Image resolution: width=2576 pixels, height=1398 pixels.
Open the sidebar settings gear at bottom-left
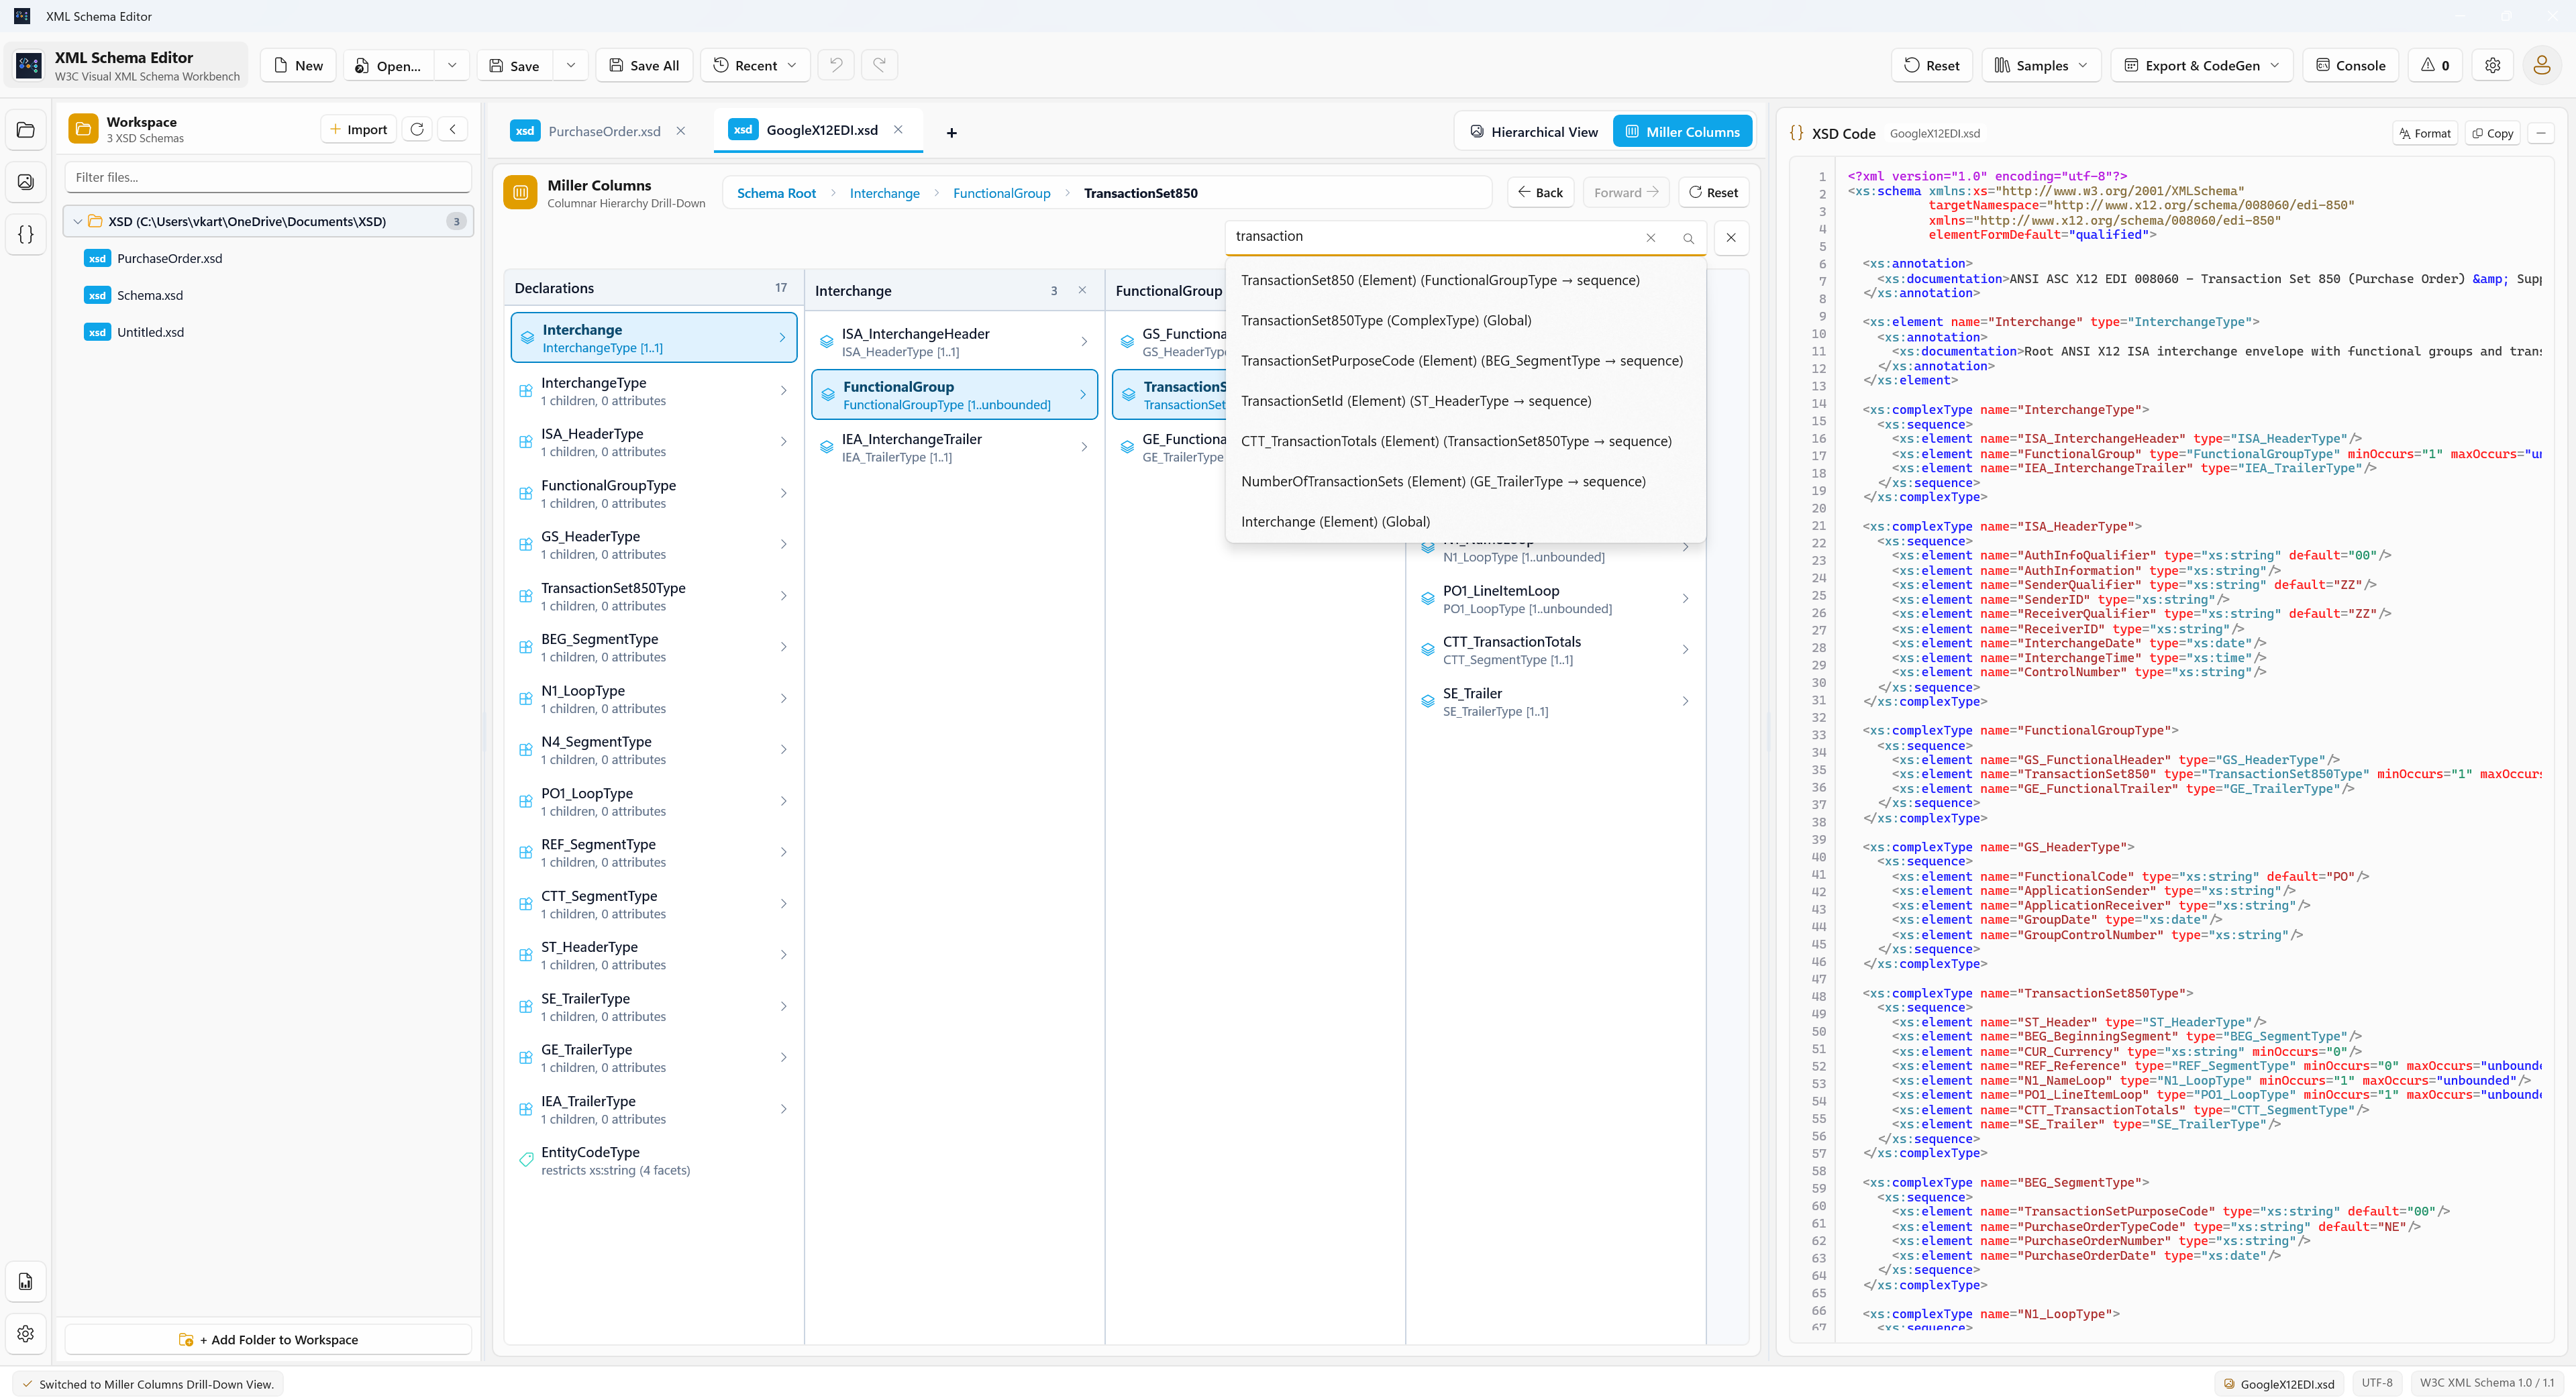point(26,1333)
